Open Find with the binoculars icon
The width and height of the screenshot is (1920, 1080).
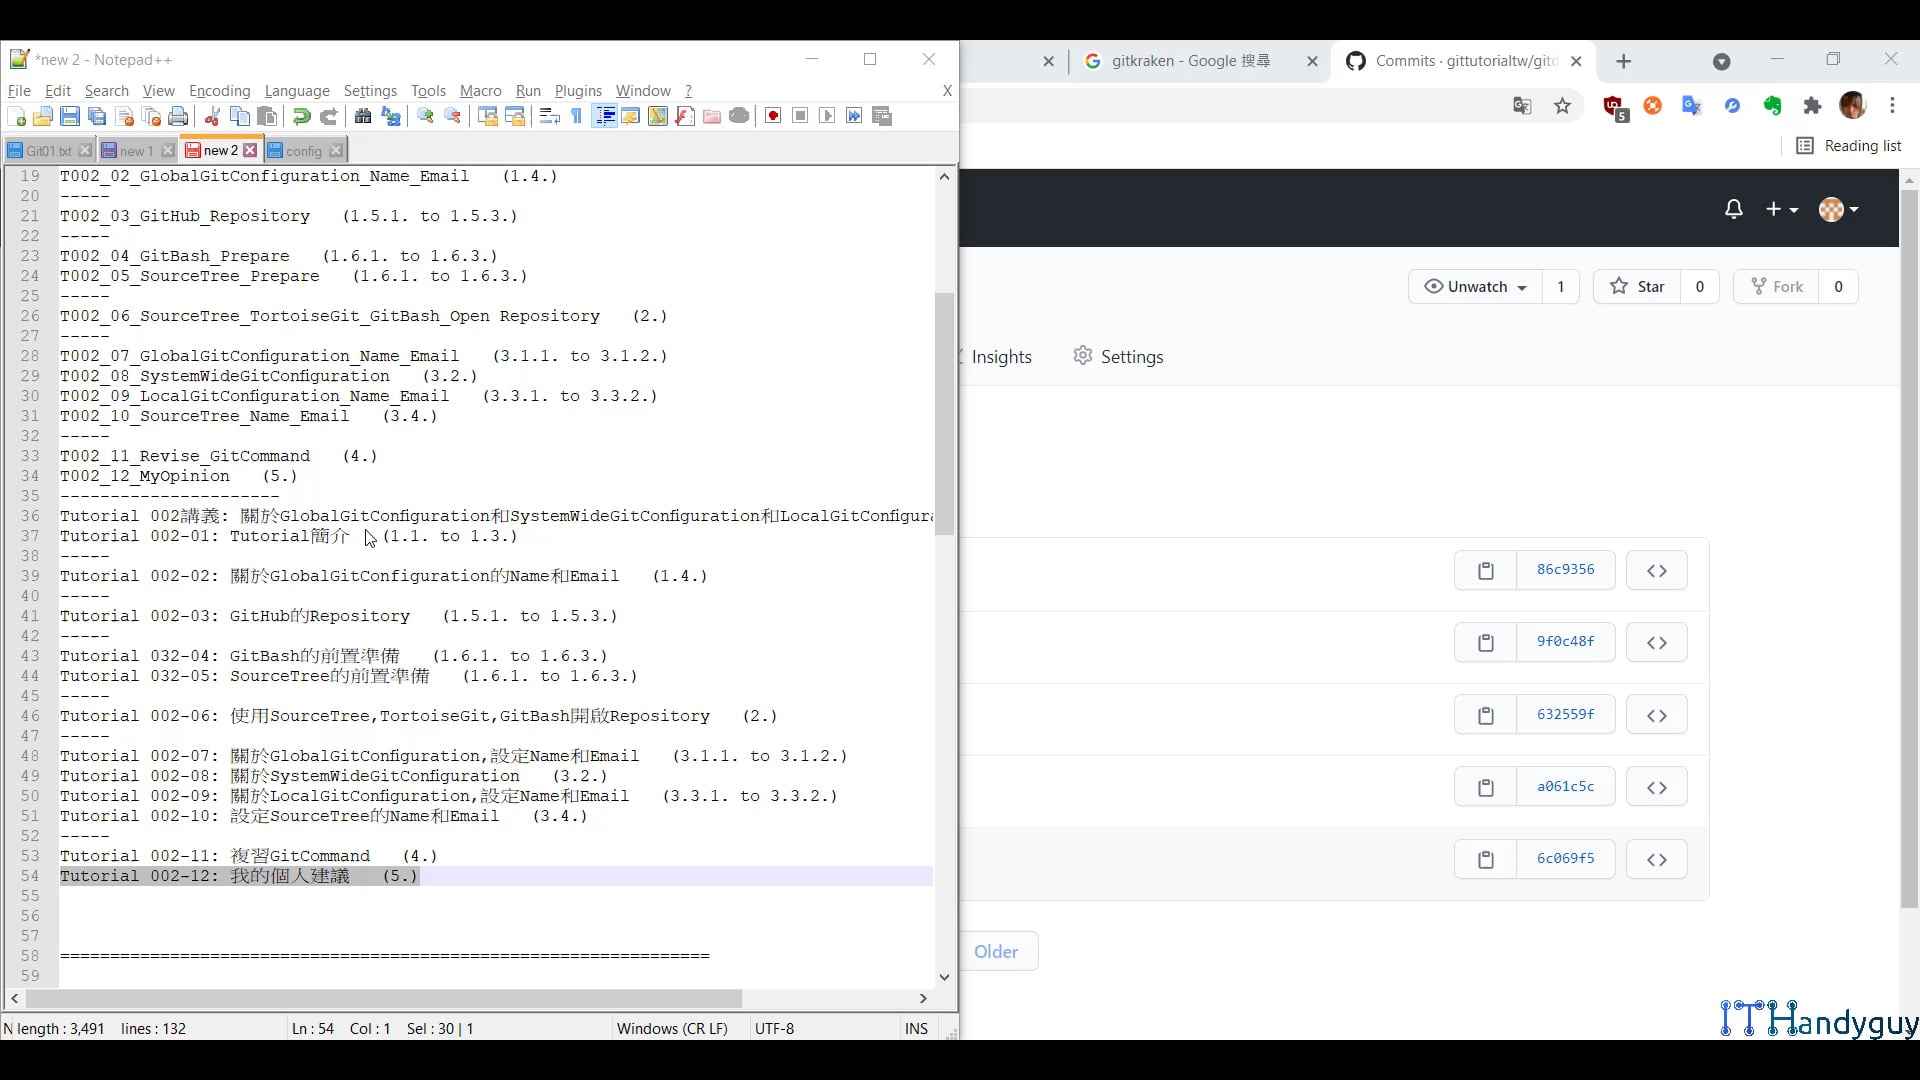pyautogui.click(x=363, y=117)
